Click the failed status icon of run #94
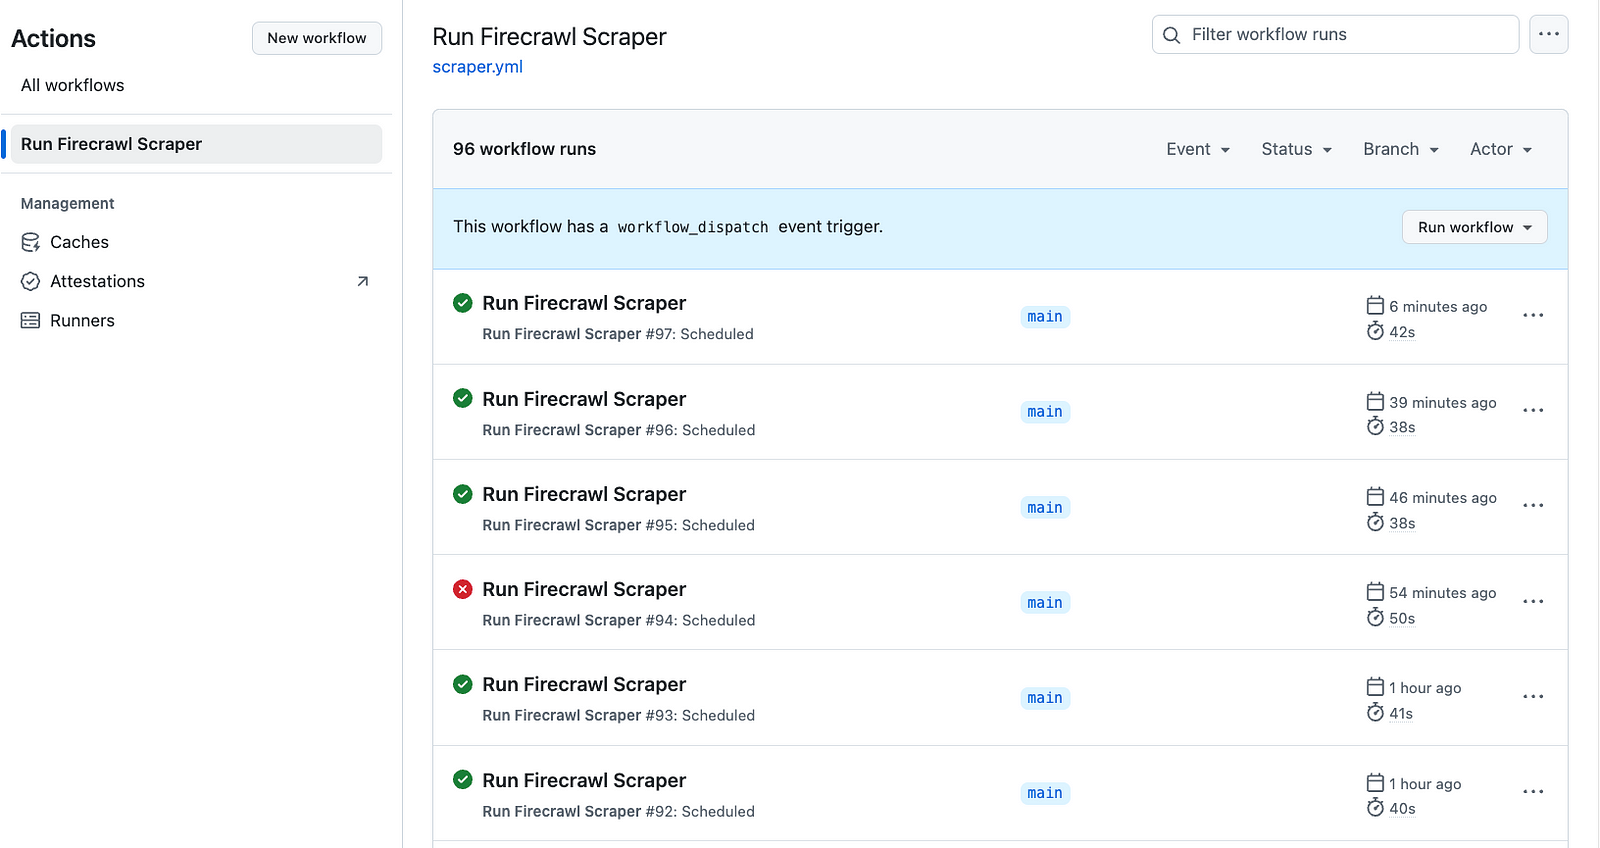 tap(462, 589)
